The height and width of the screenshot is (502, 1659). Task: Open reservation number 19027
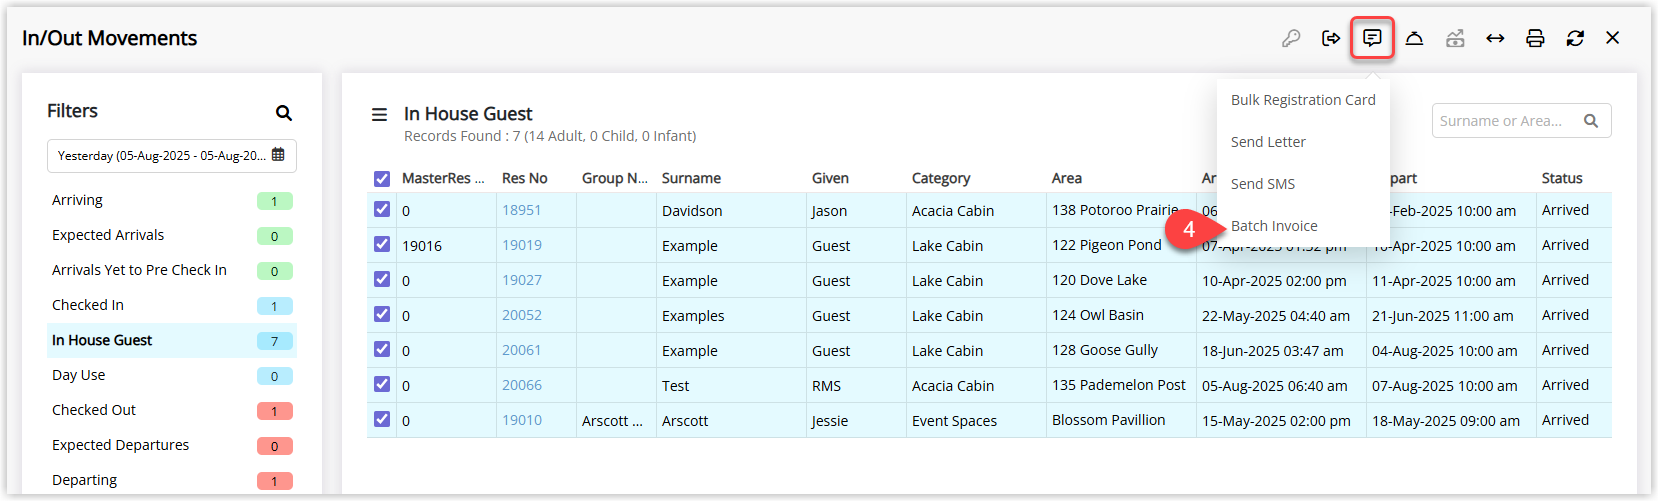pos(521,280)
